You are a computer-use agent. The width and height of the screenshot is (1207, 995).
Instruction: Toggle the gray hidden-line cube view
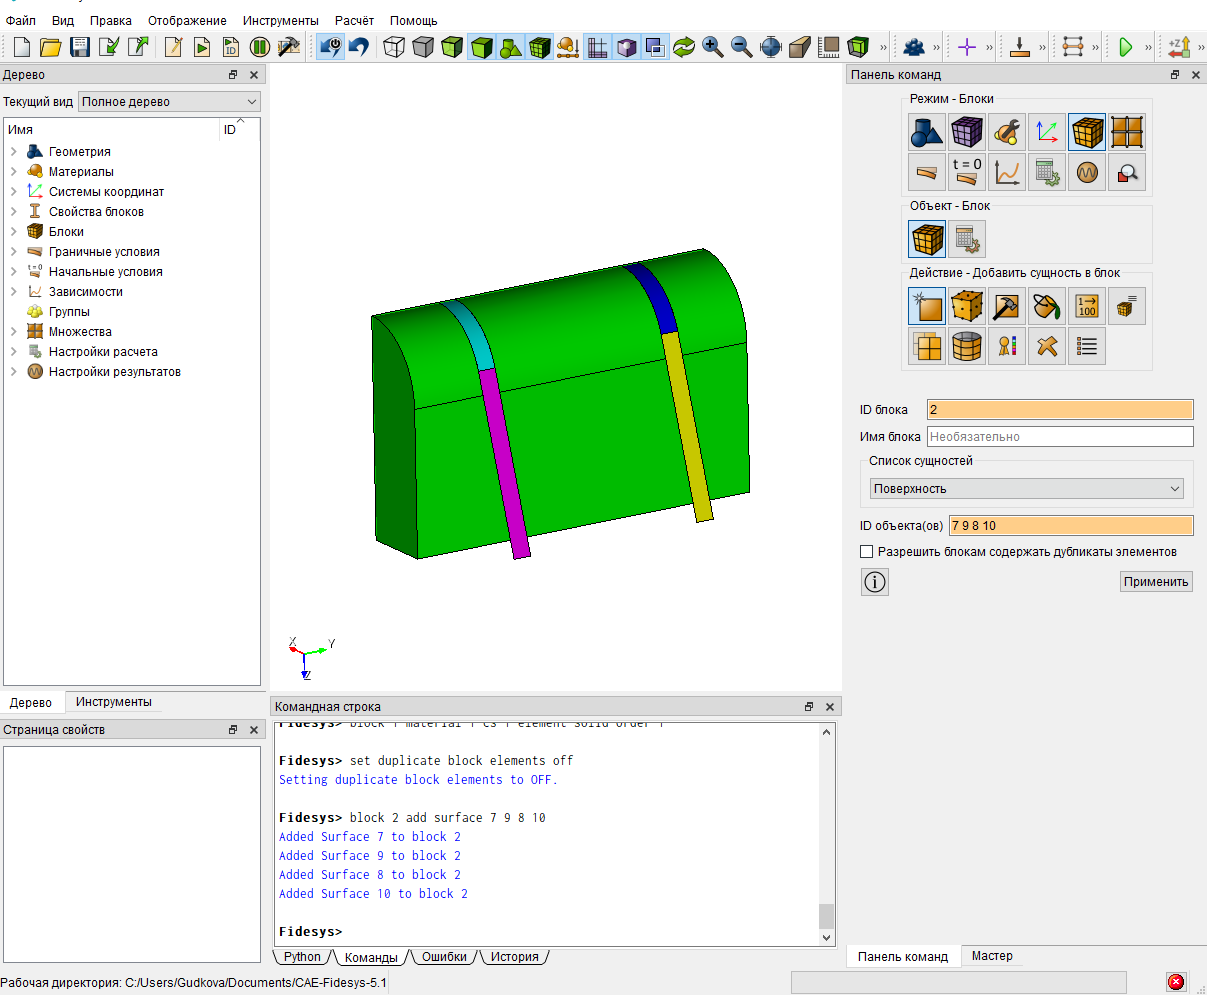click(x=423, y=47)
